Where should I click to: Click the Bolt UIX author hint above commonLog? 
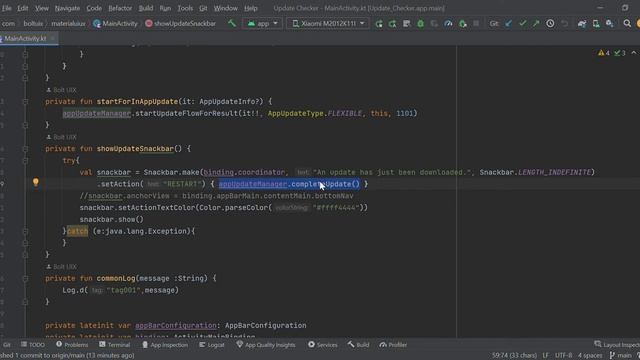click(61, 267)
